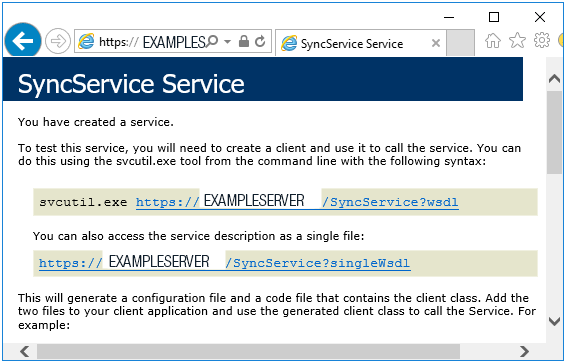Click the vertical scrollbar down arrow
The image size is (567, 364).
(x=554, y=321)
